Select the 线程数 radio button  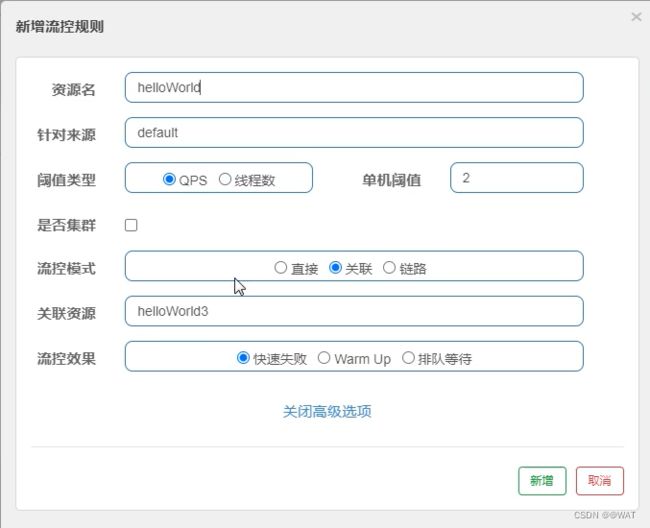[x=225, y=179]
